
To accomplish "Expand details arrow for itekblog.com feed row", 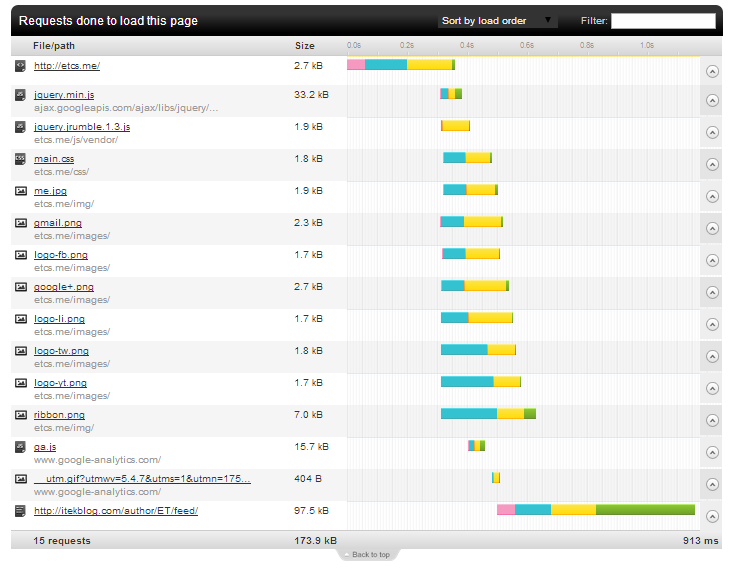I will click(712, 516).
